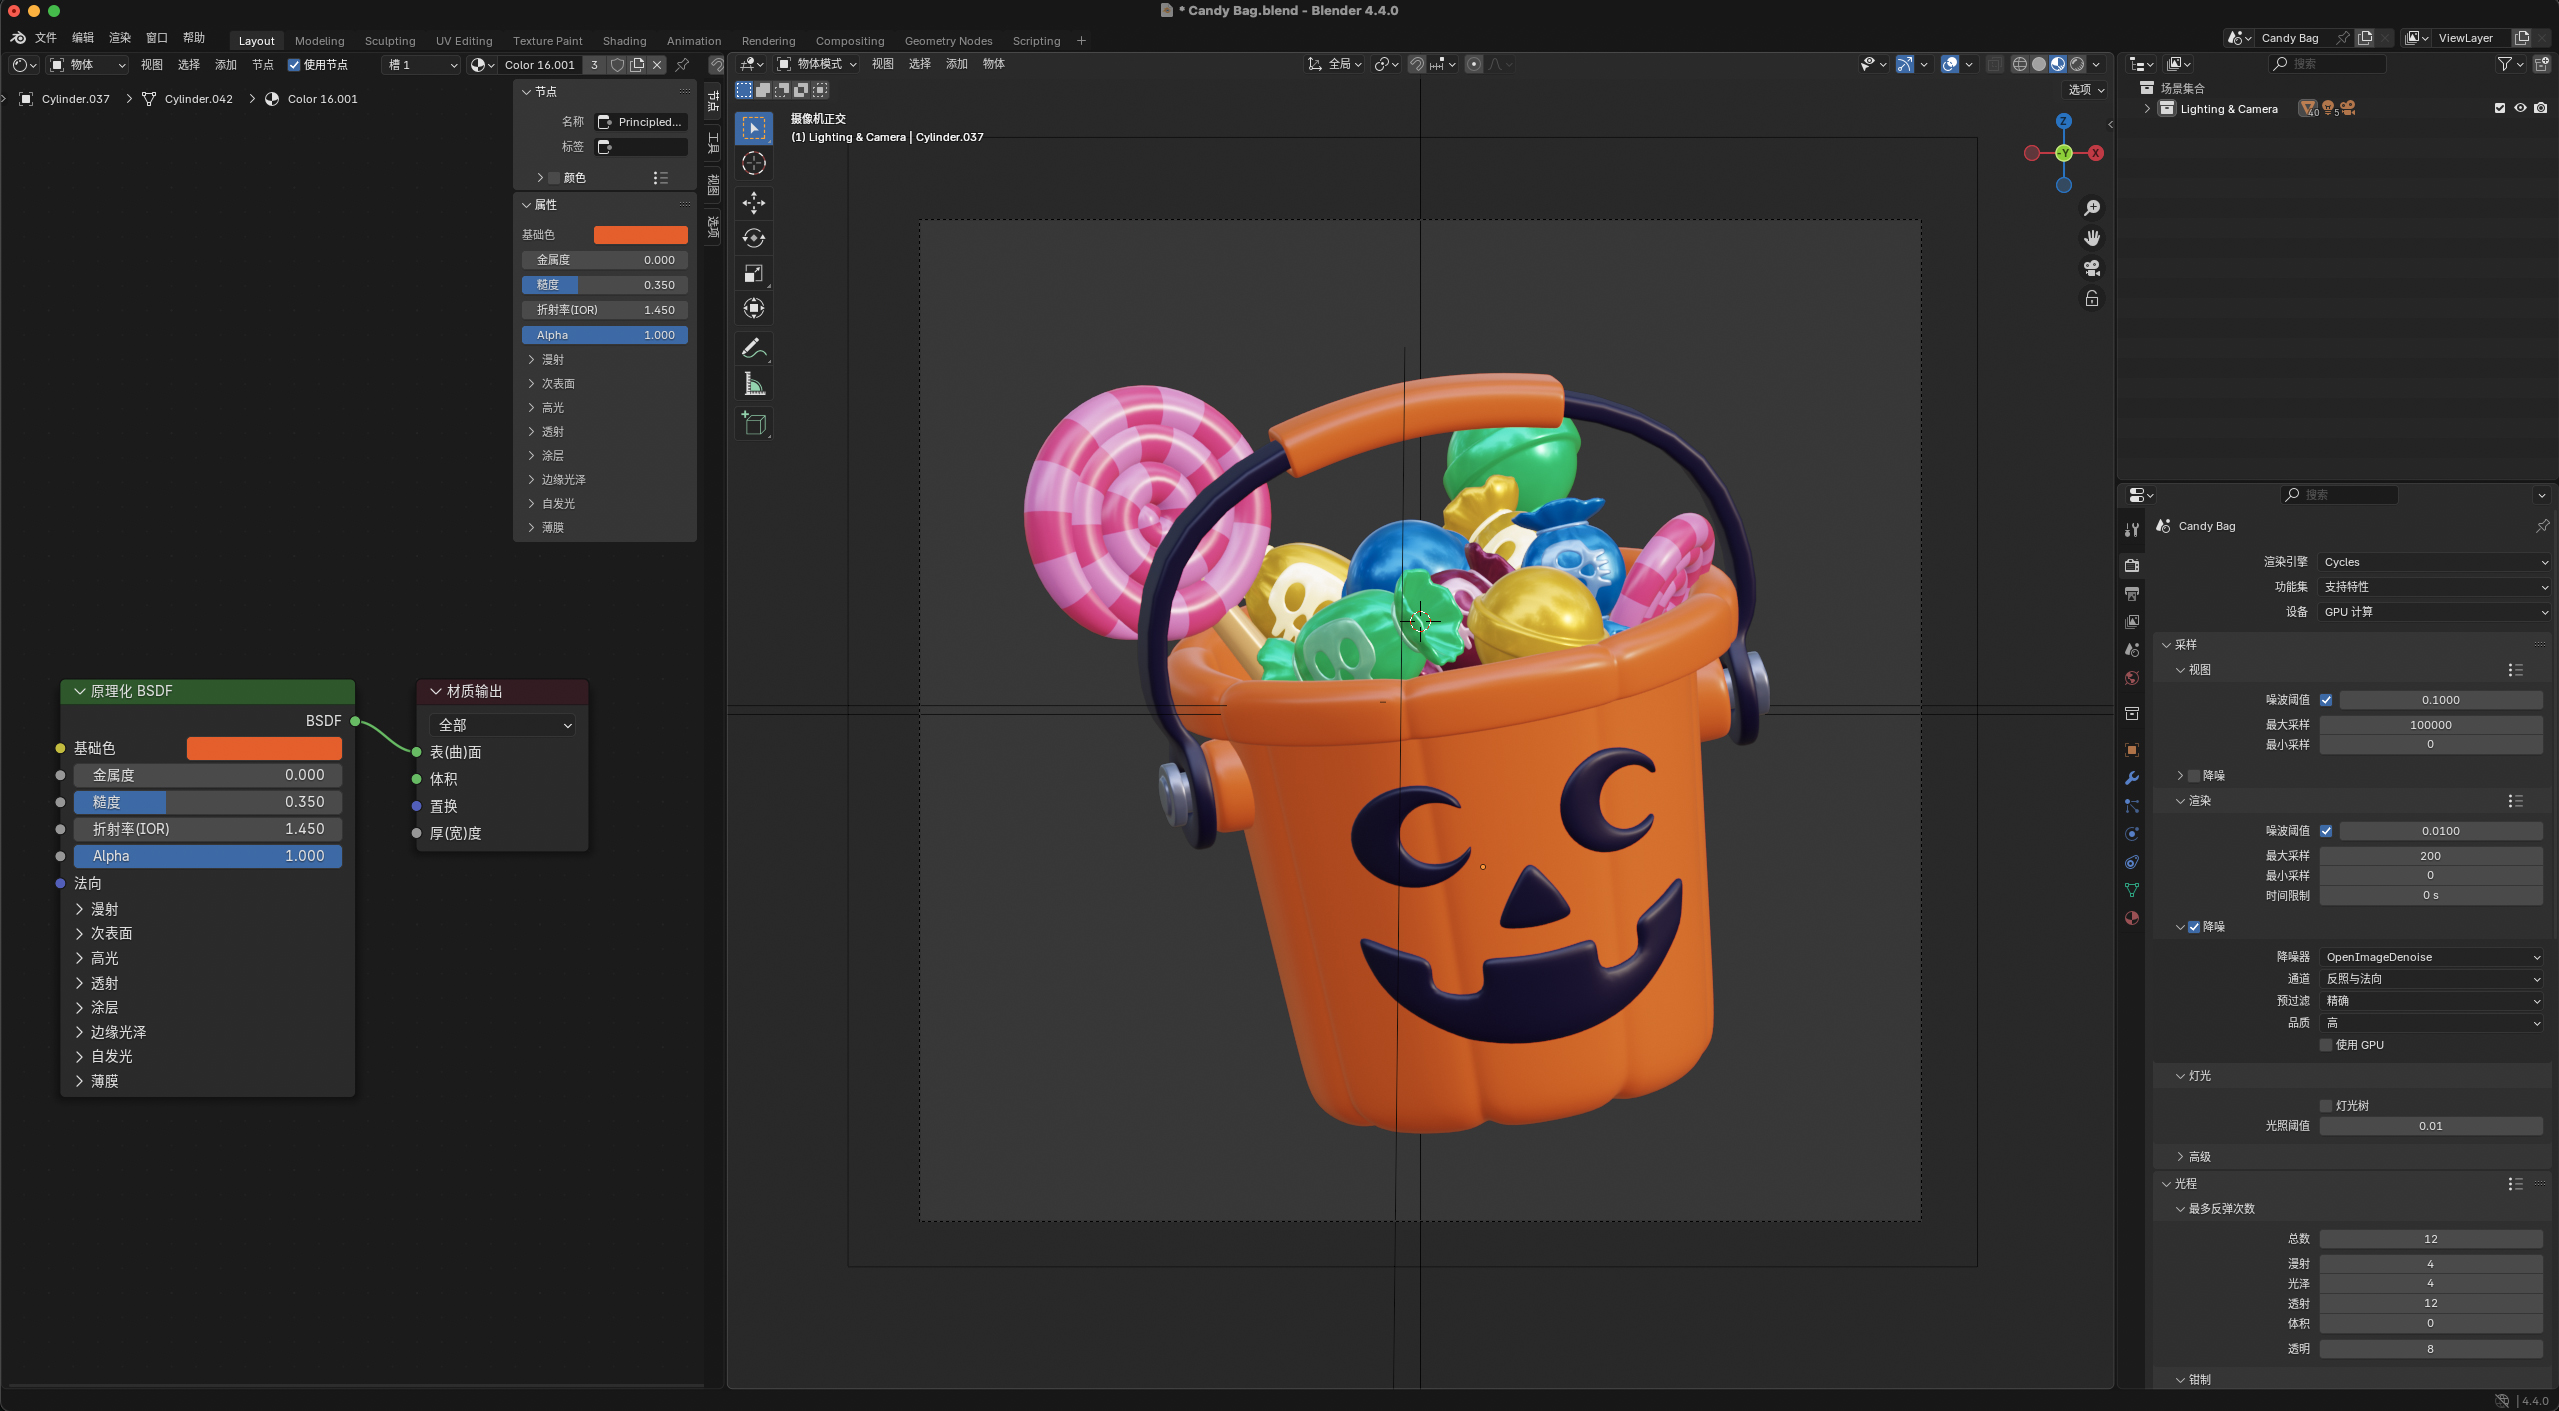
Task: Open the 渲染 menu in top bar
Action: tap(120, 38)
